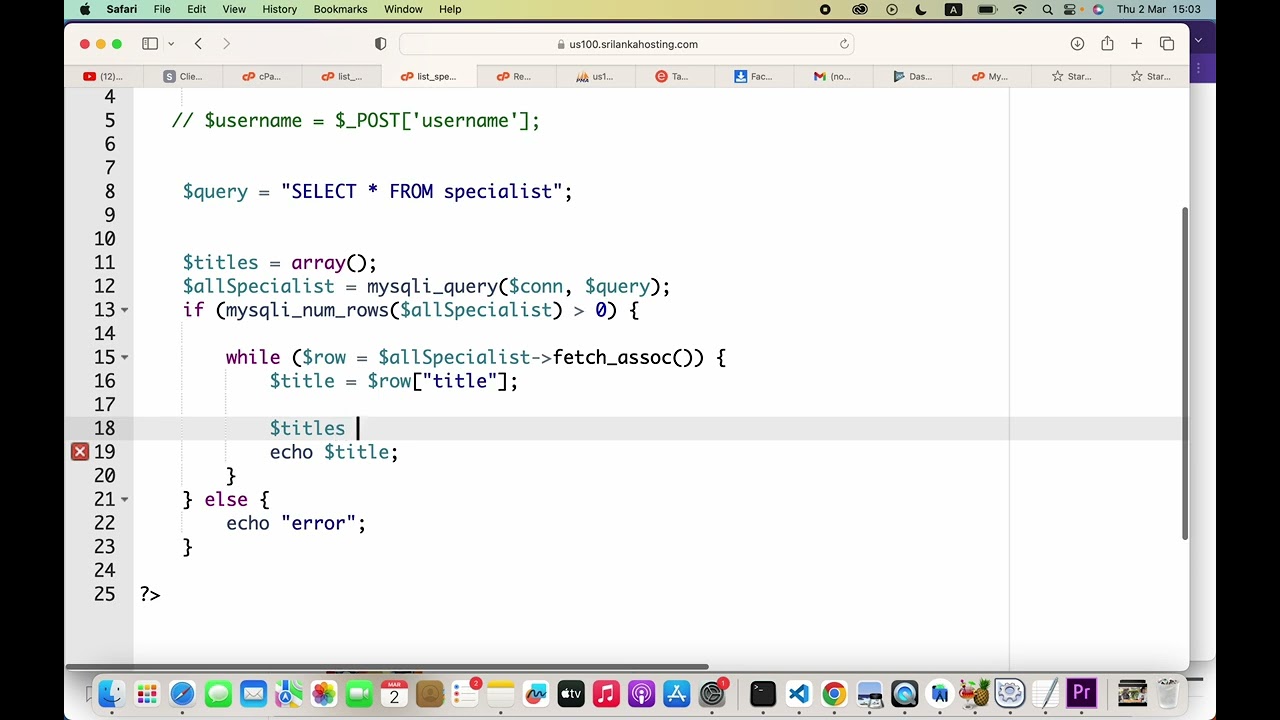Screen dimensions: 1280x720
Task: Go forward with the forward arrow
Action: click(226, 44)
